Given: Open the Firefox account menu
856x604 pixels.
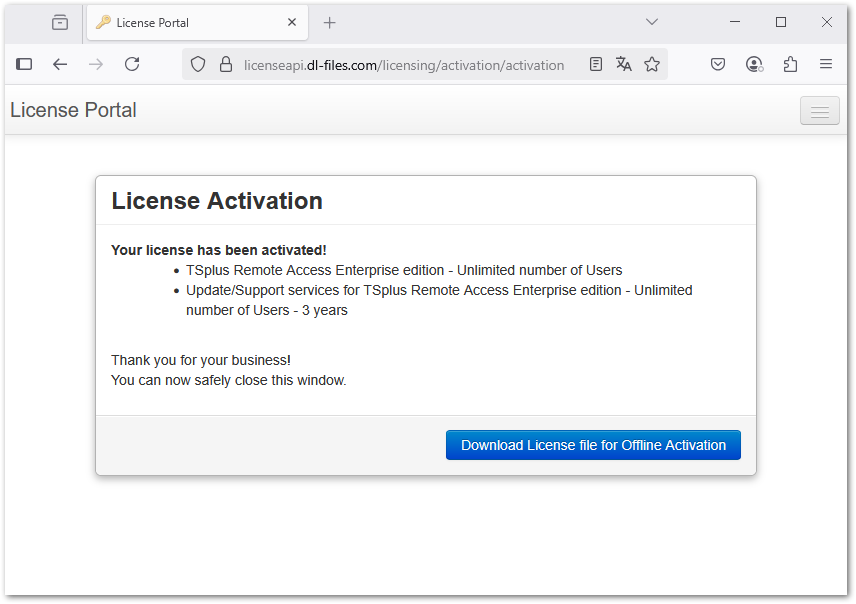Looking at the screenshot, I should click(754, 64).
